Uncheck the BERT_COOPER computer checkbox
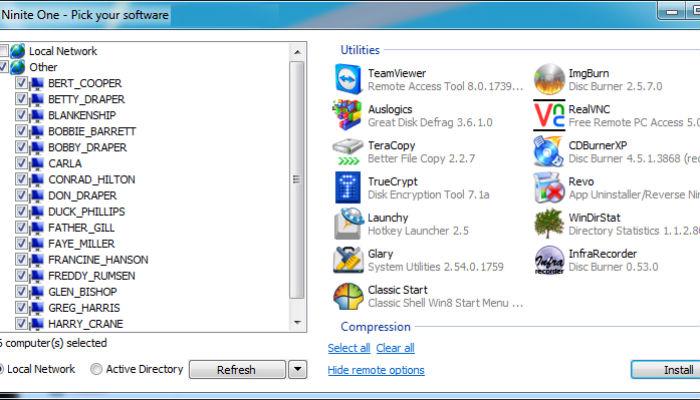The width and height of the screenshot is (700, 400). click(21, 83)
